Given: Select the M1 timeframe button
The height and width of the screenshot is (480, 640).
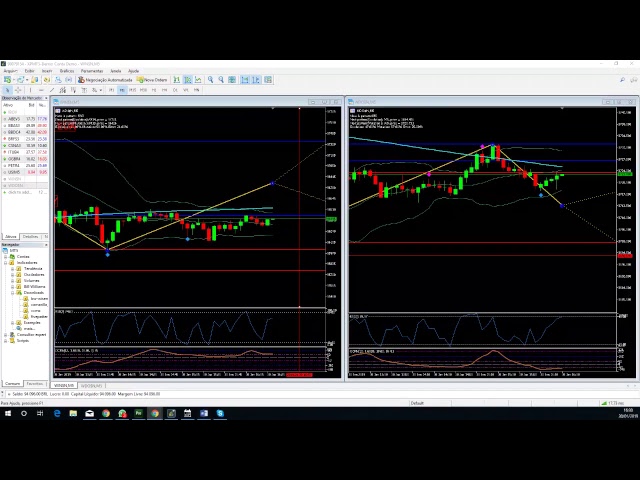Looking at the screenshot, I should click(111, 90).
